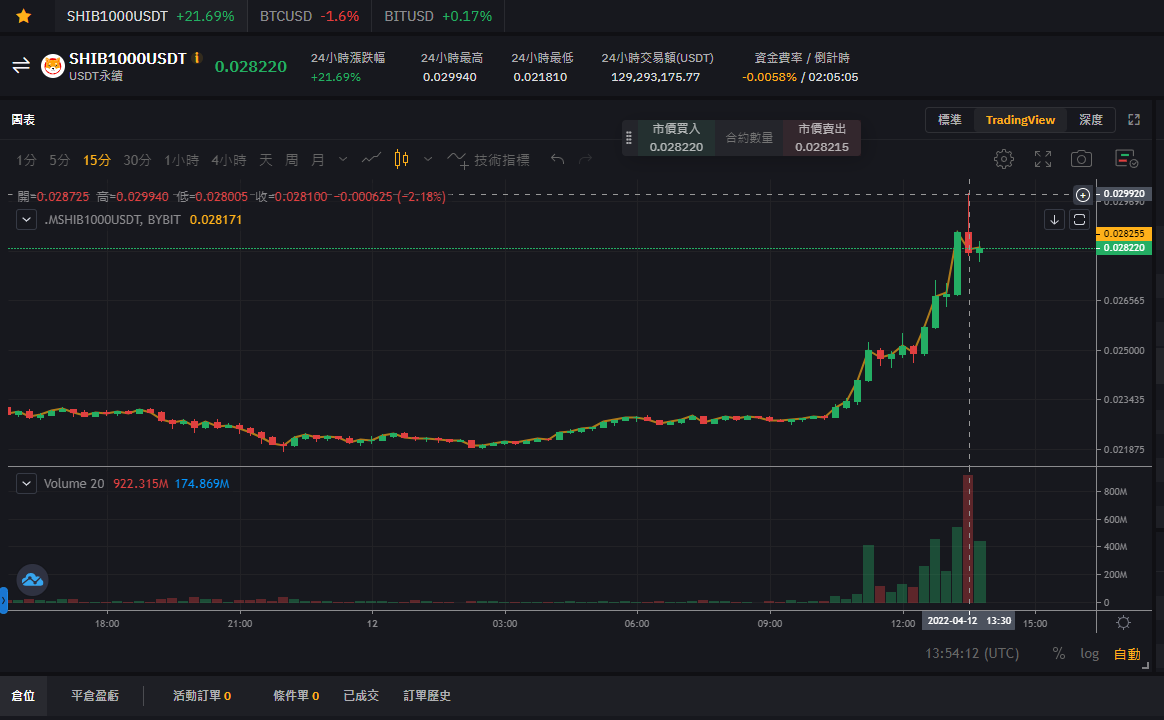The width and height of the screenshot is (1164, 720).
Task: Click the 市價買入 market buy button
Action: coord(676,137)
